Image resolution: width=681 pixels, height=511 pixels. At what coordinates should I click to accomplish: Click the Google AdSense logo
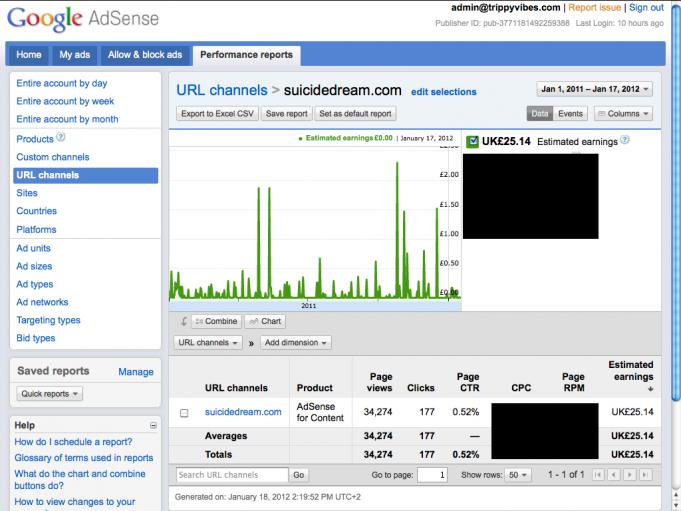click(83, 18)
